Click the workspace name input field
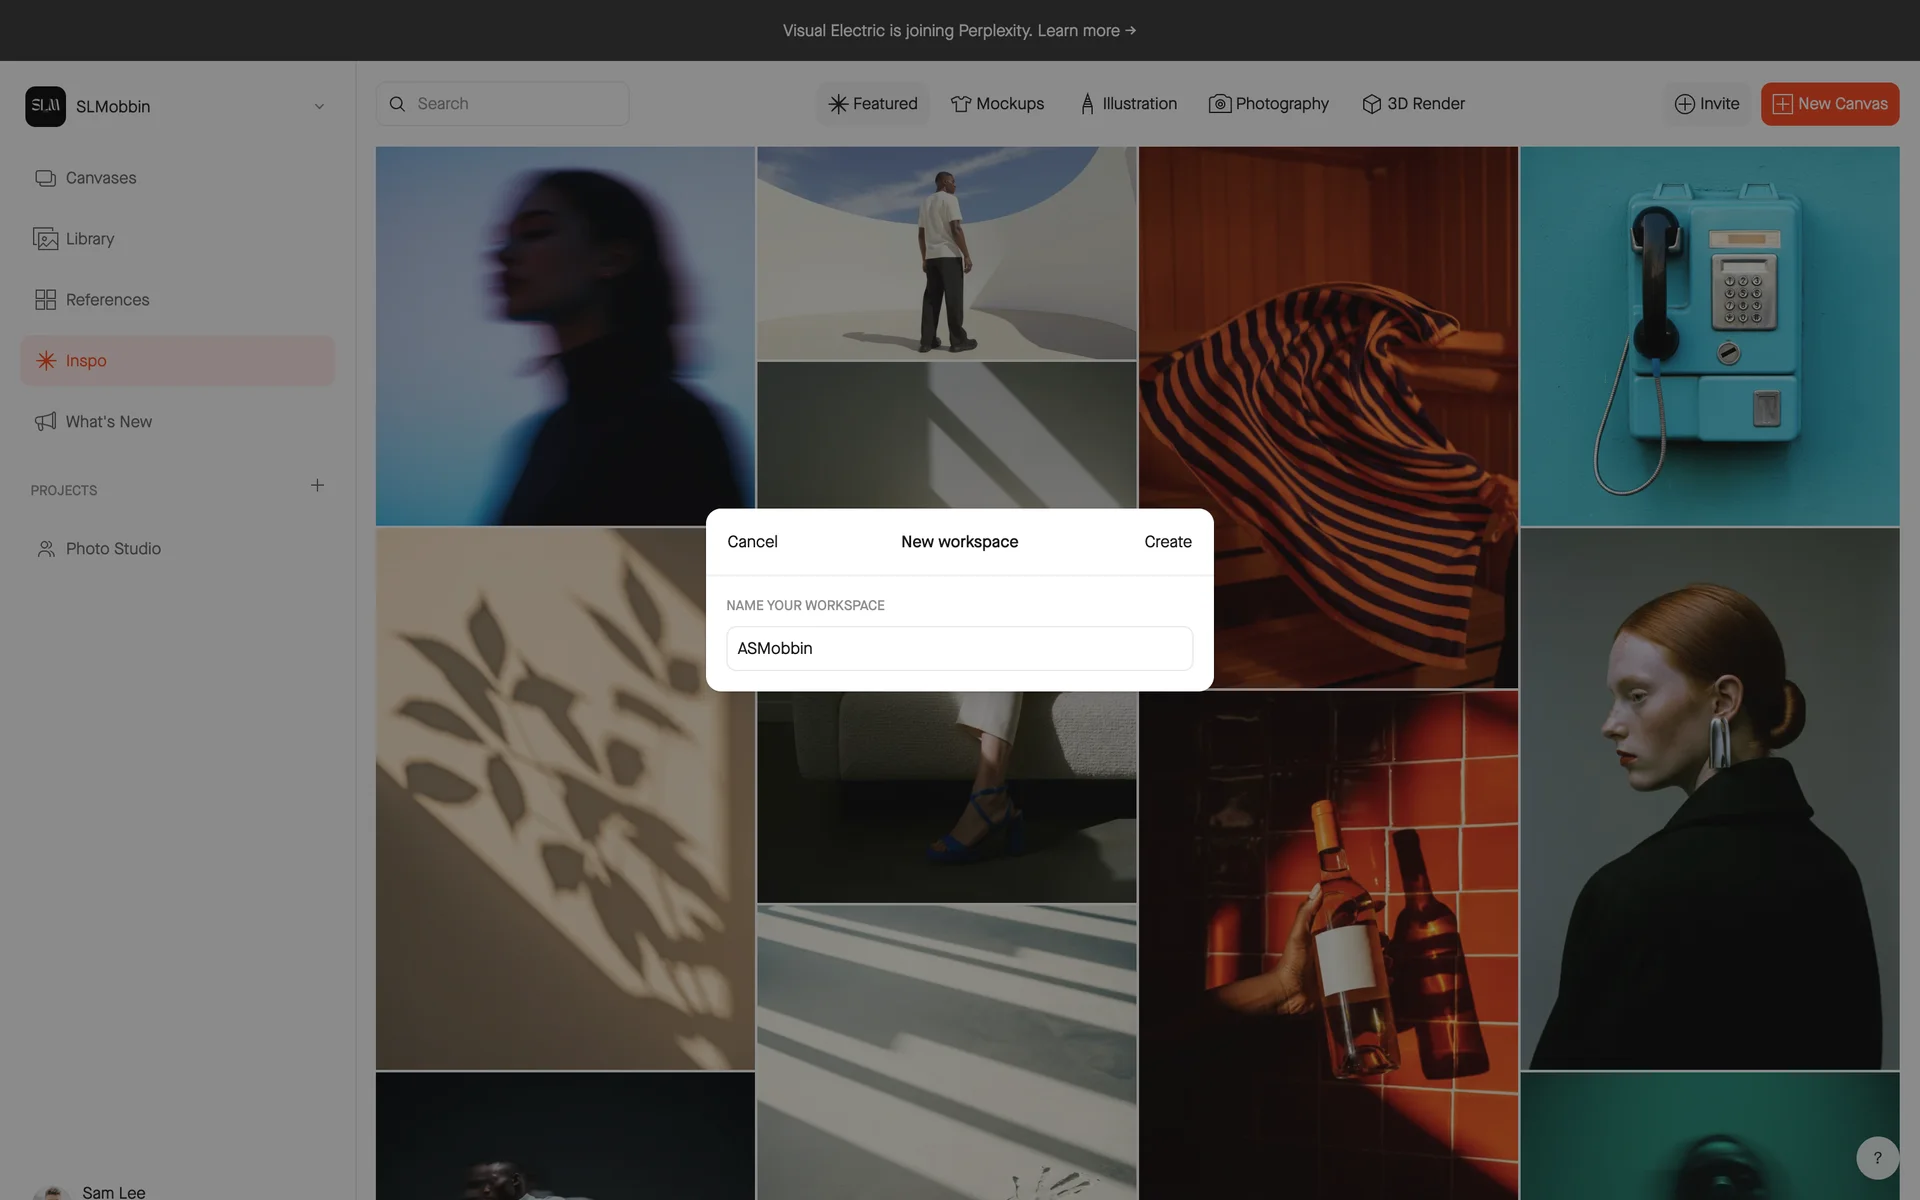1920x1200 pixels. pos(959,649)
